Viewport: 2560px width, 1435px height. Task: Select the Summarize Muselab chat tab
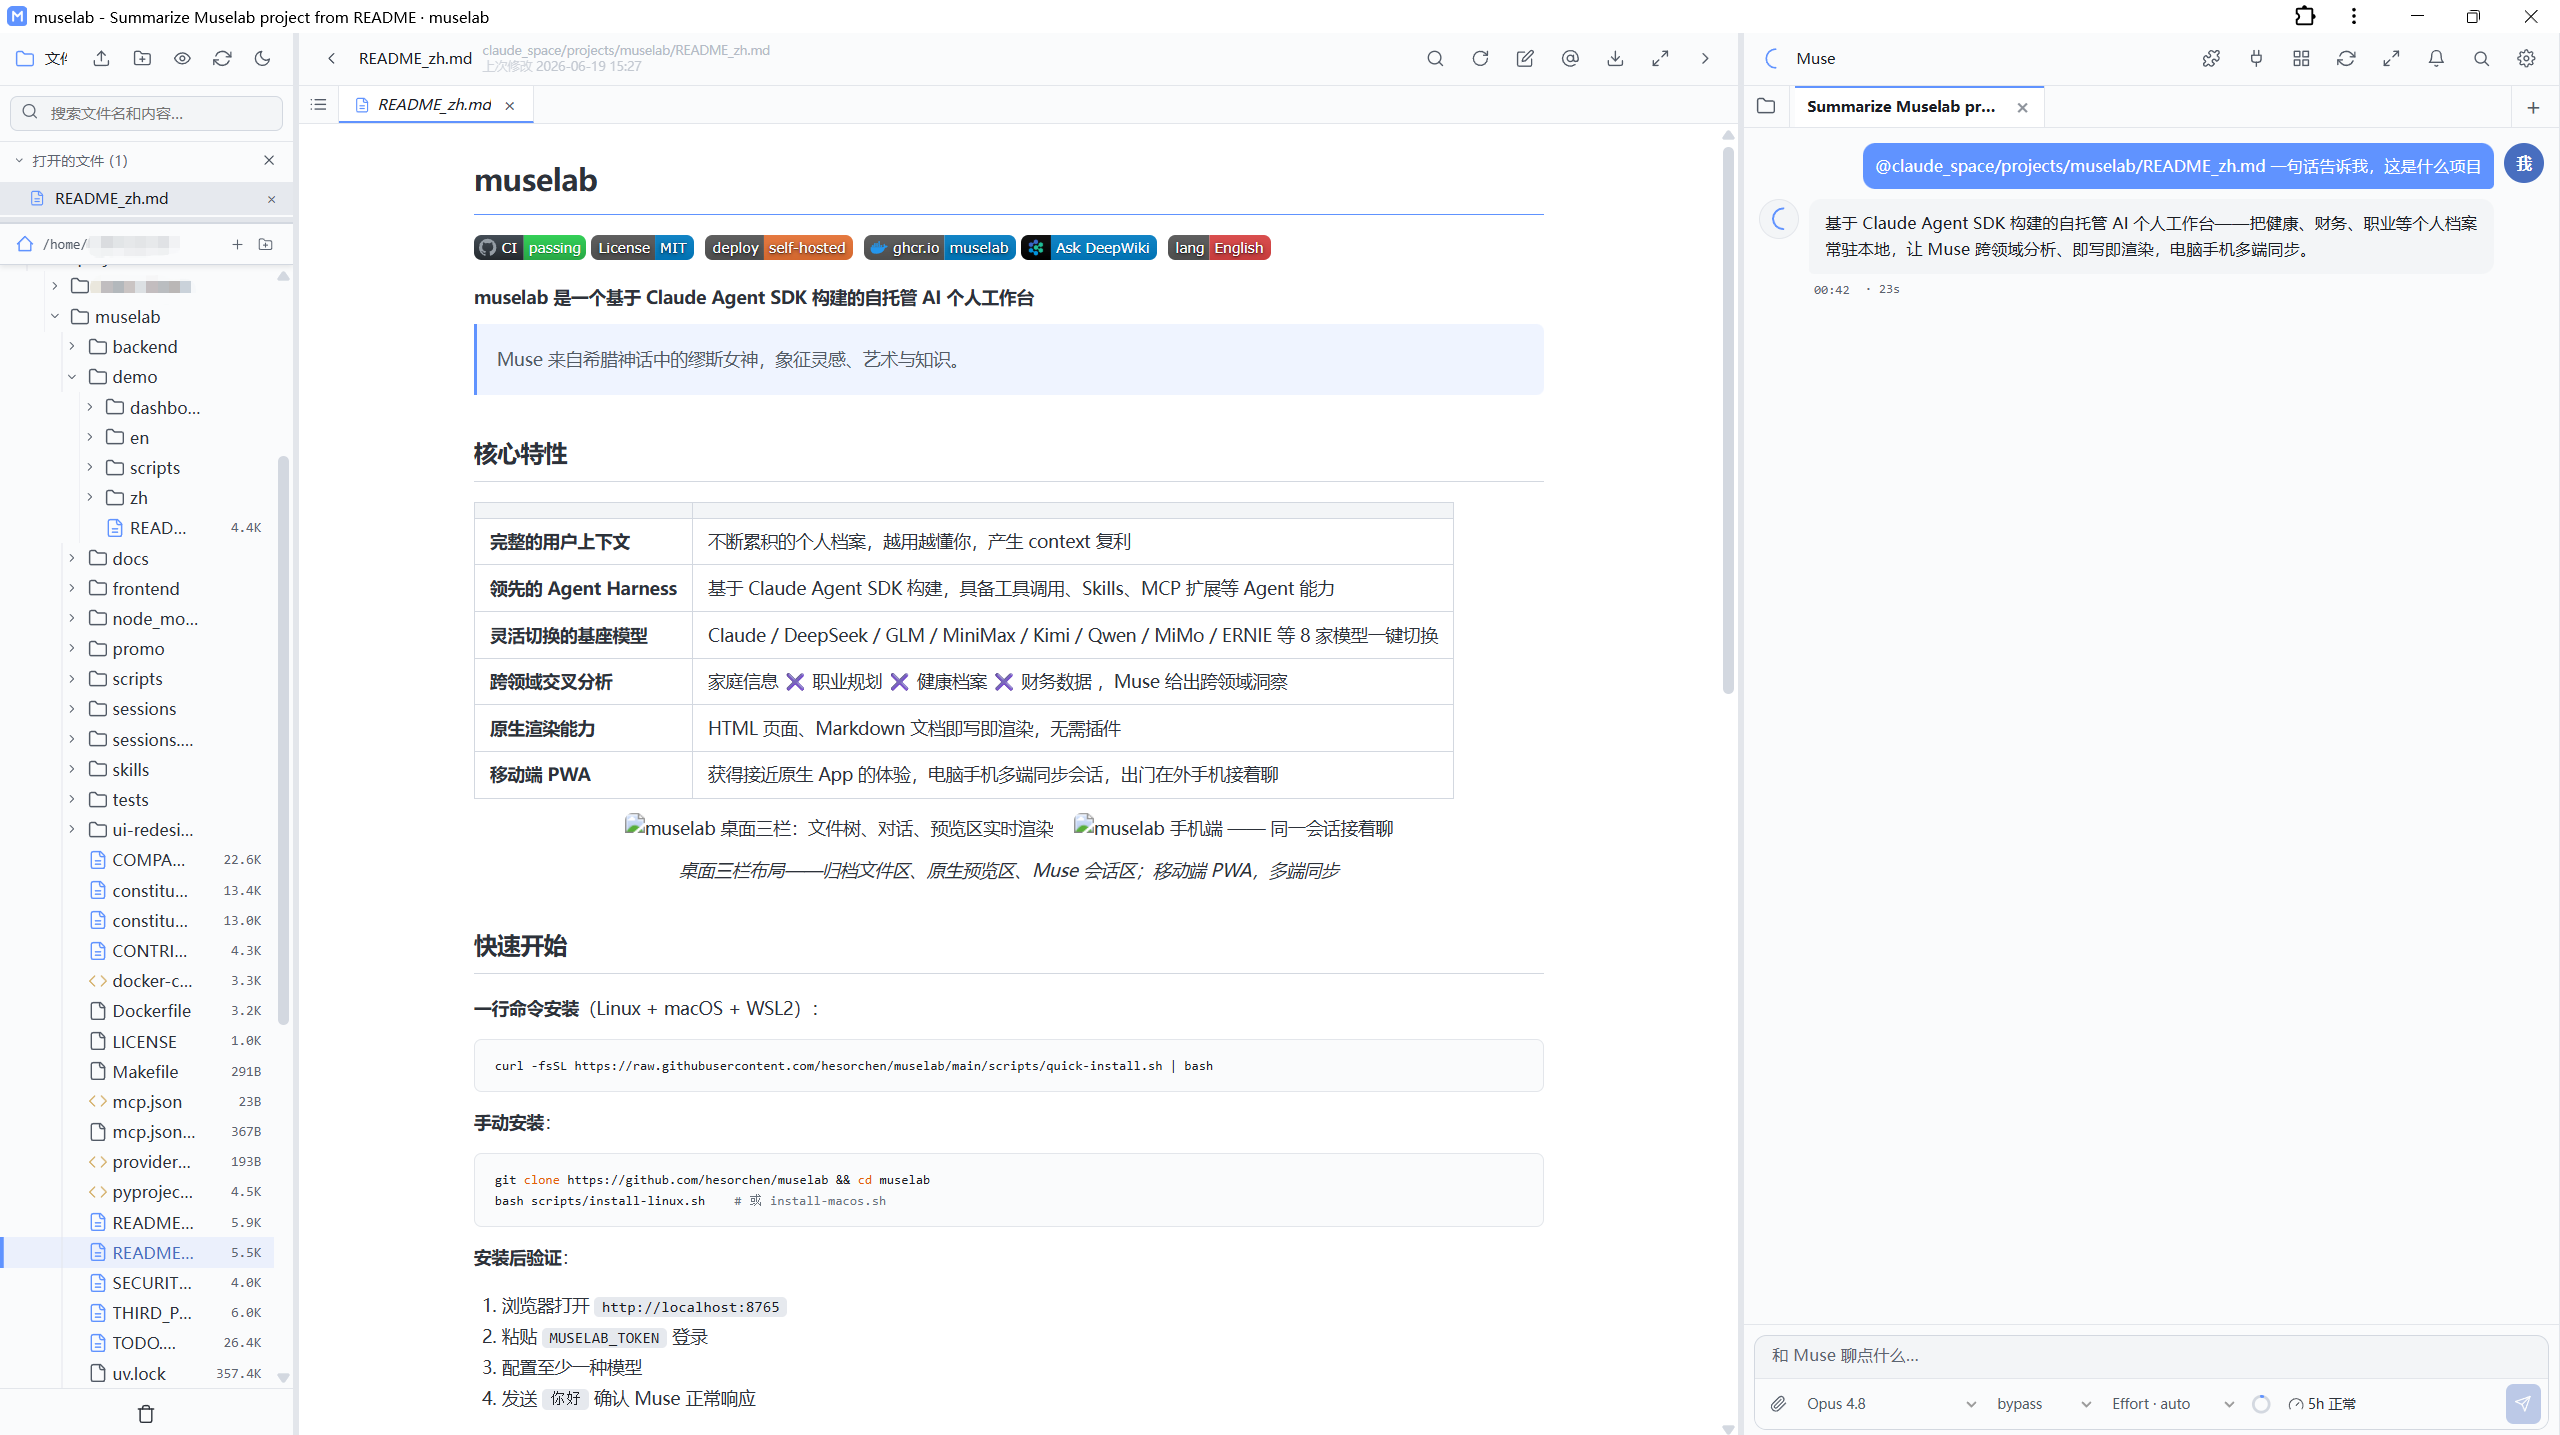1900,106
